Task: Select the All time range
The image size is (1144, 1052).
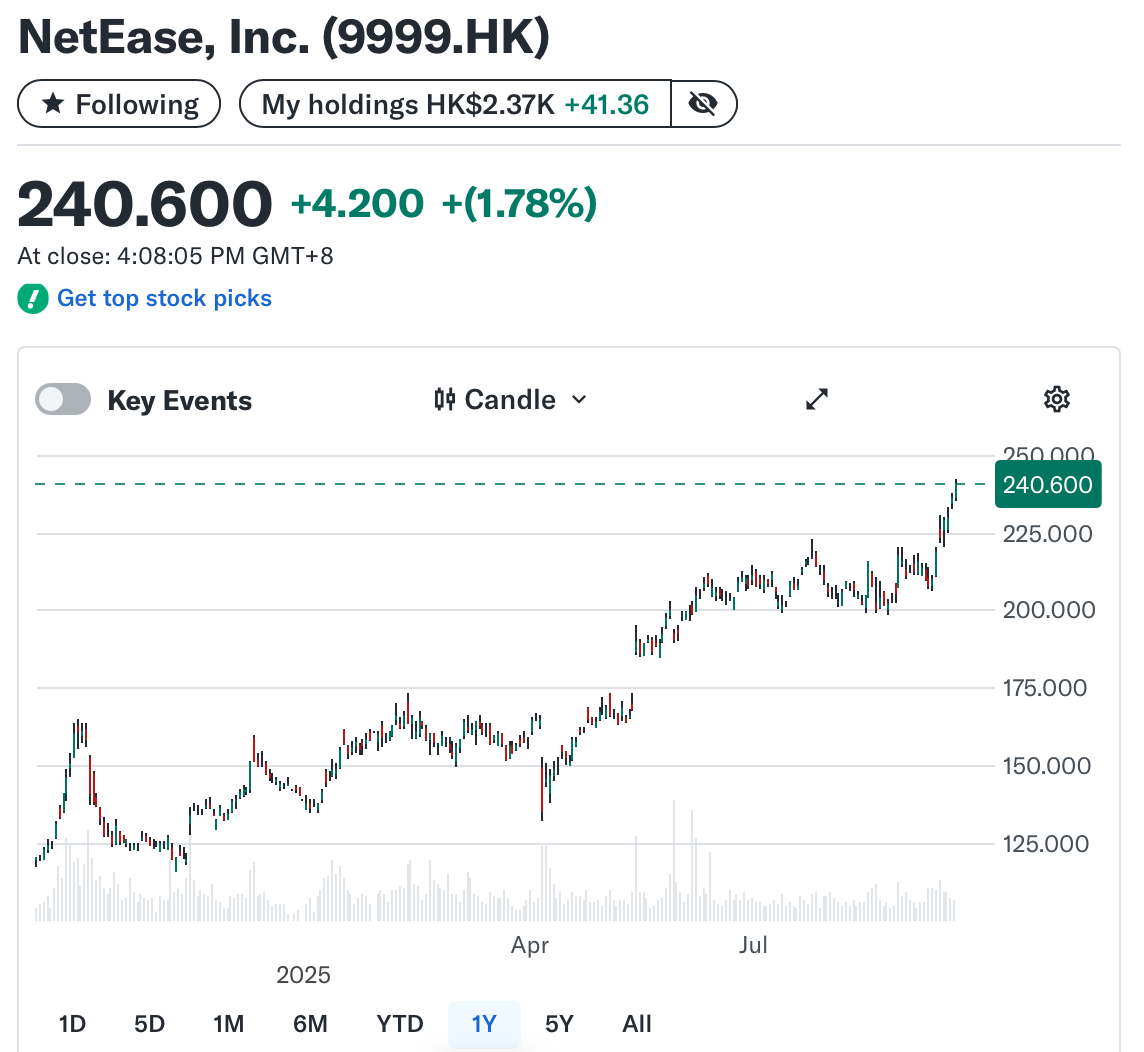Action: (637, 1024)
